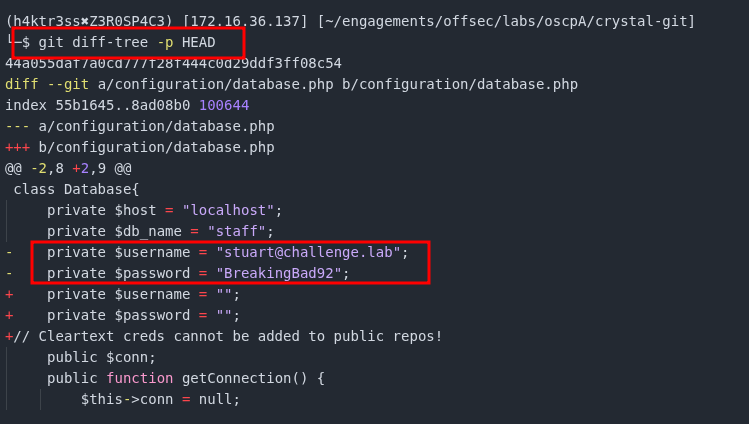This screenshot has height=424, width=749.
Task: Click the index 55b1645..8ad08b0 line
Action: click(x=127, y=105)
